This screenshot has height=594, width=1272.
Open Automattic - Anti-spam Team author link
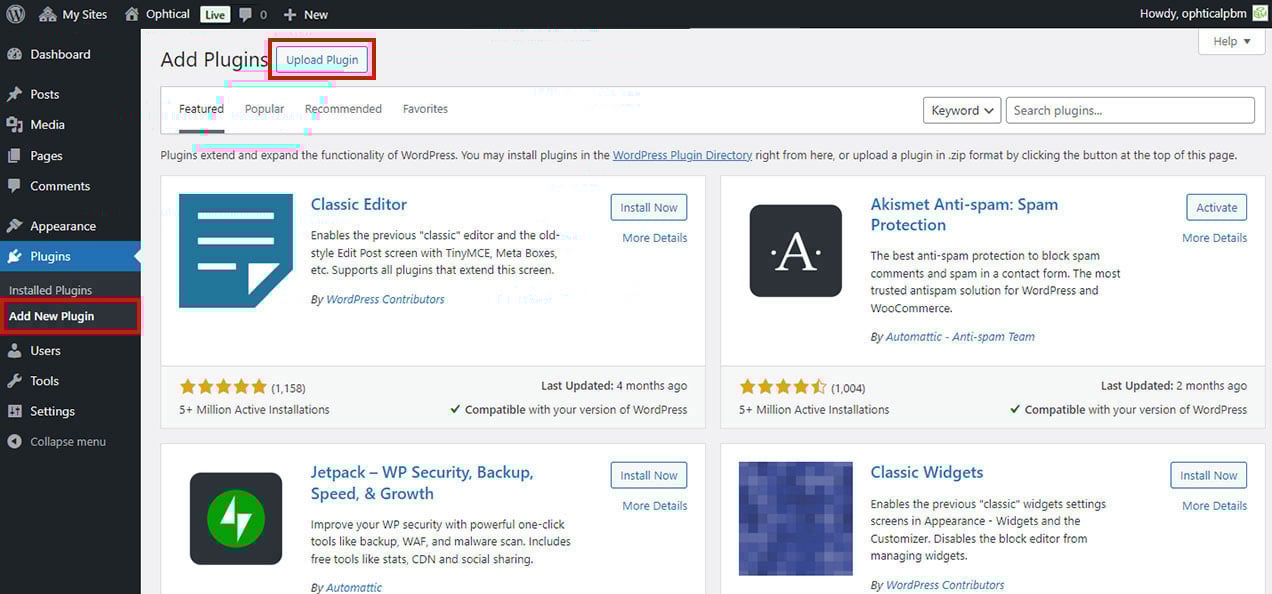(960, 337)
